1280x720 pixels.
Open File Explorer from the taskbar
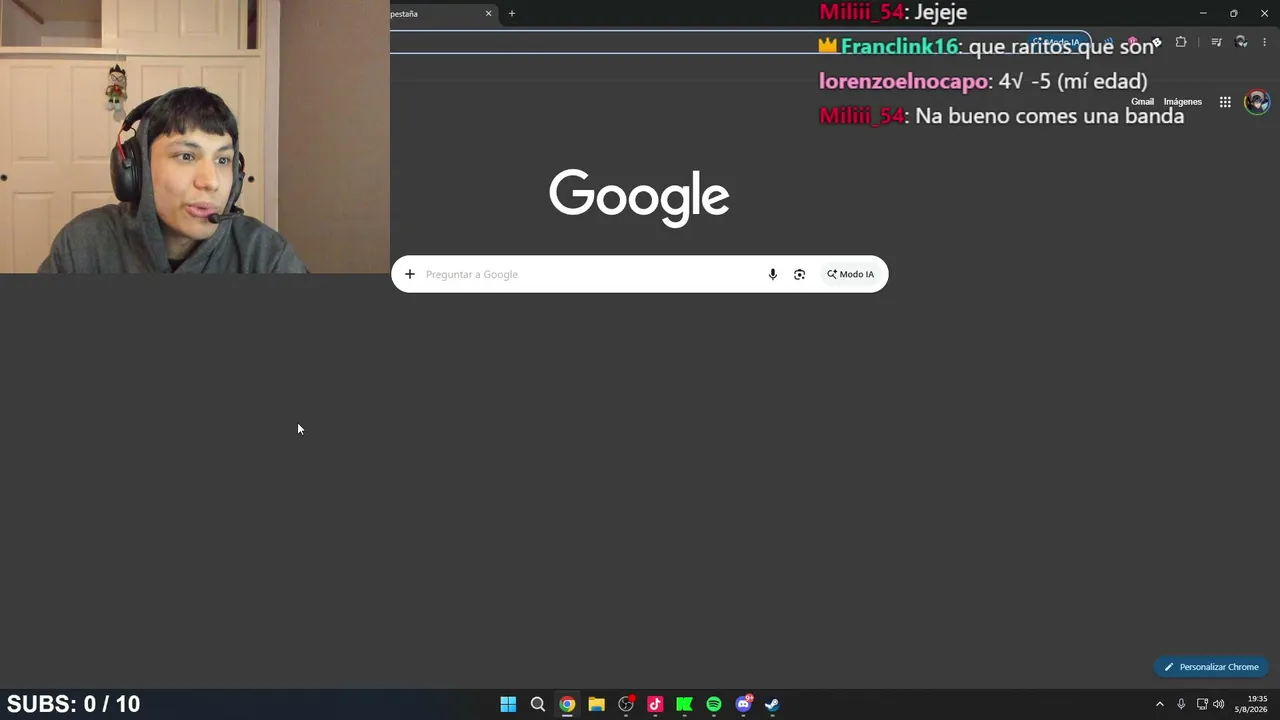pos(596,704)
